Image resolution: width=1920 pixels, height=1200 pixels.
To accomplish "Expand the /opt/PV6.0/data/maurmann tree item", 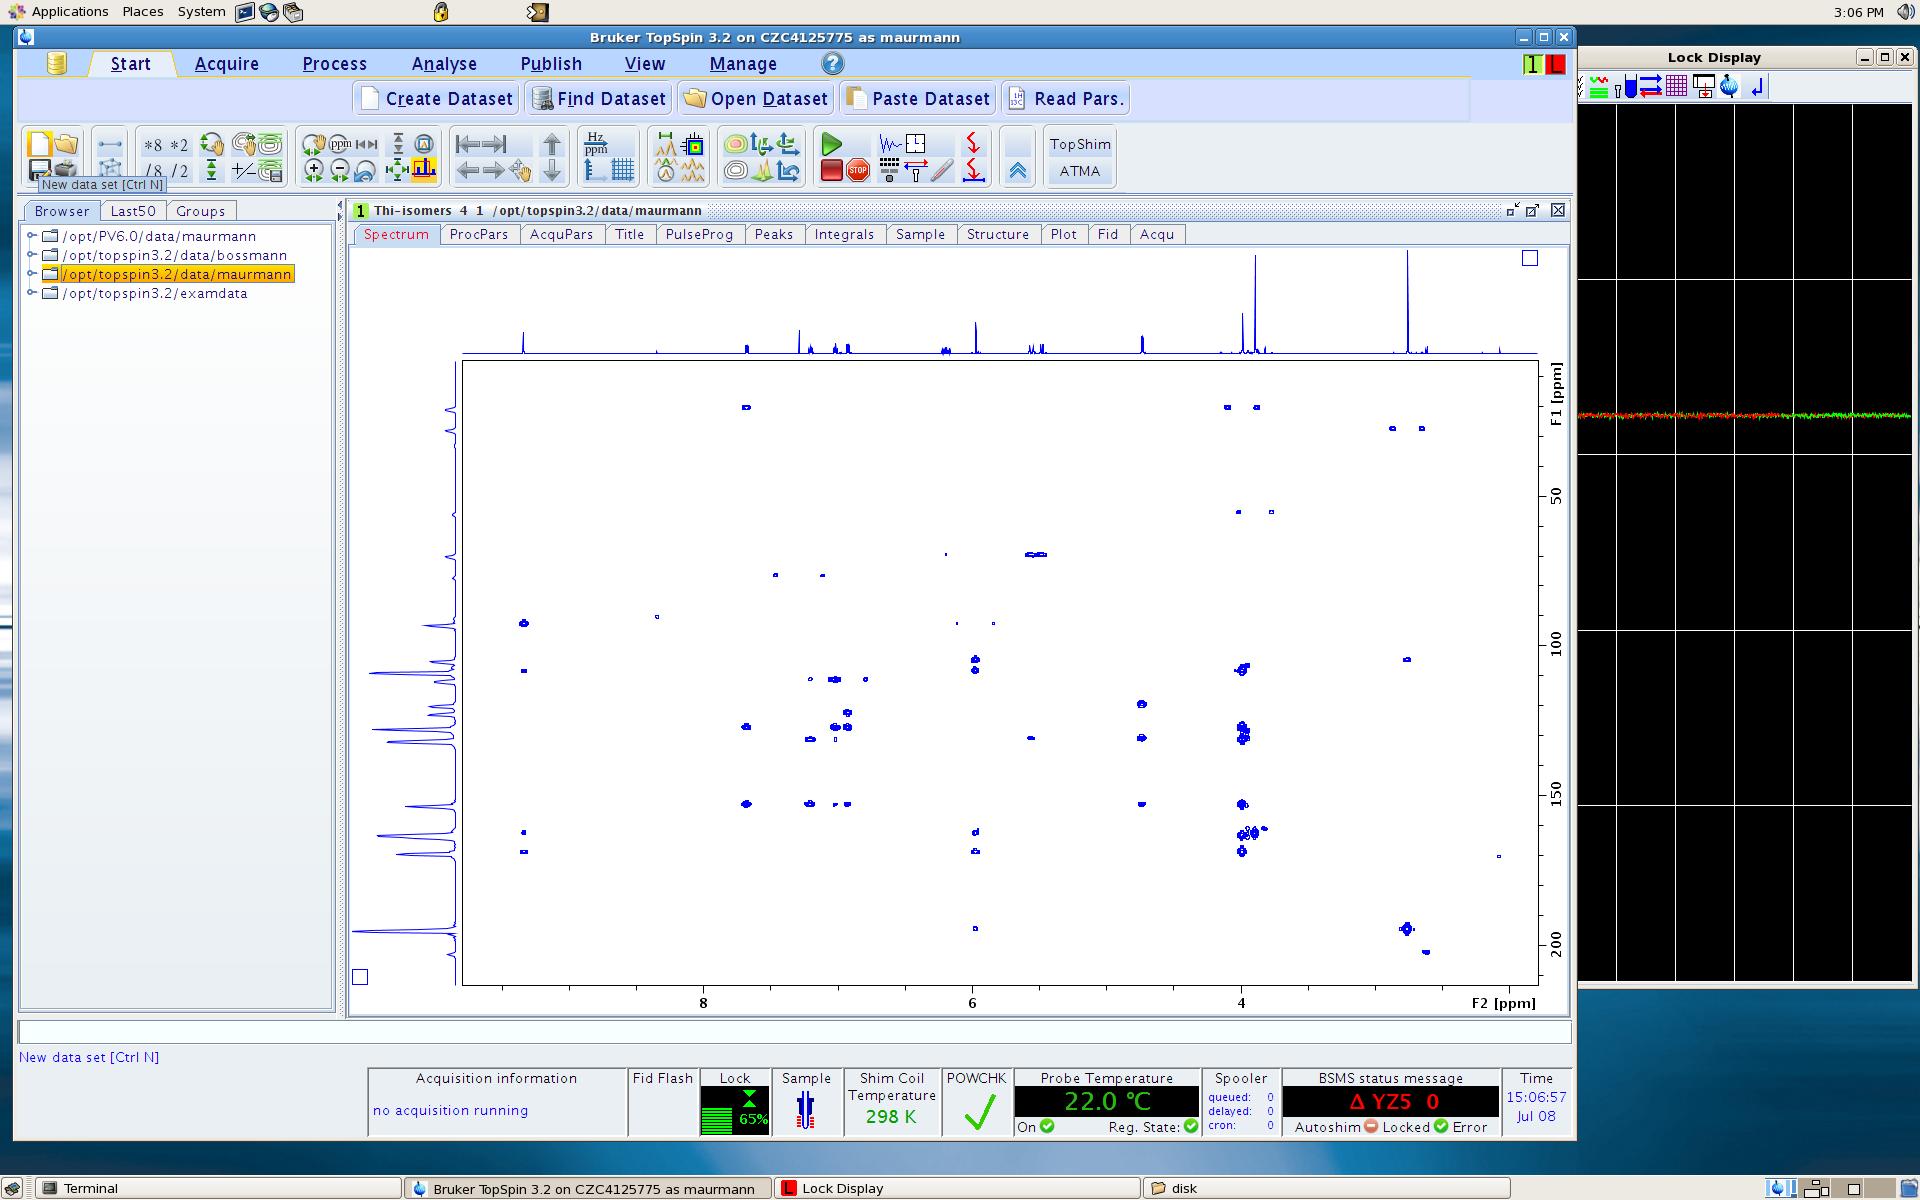I will click(30, 235).
